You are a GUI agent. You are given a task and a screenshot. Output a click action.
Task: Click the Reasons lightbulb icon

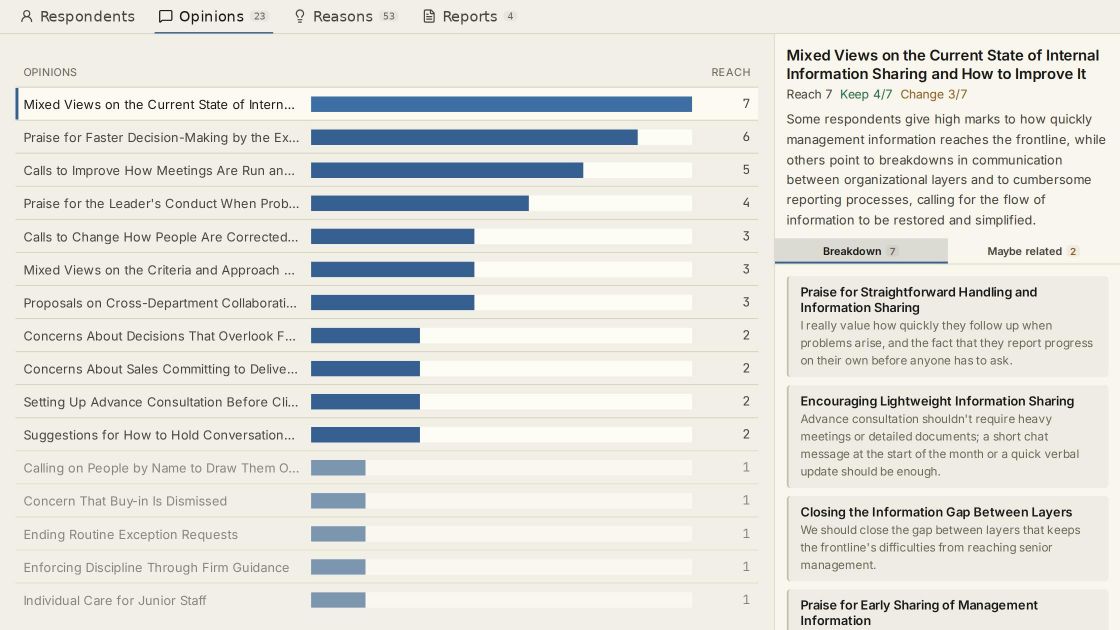coord(300,16)
